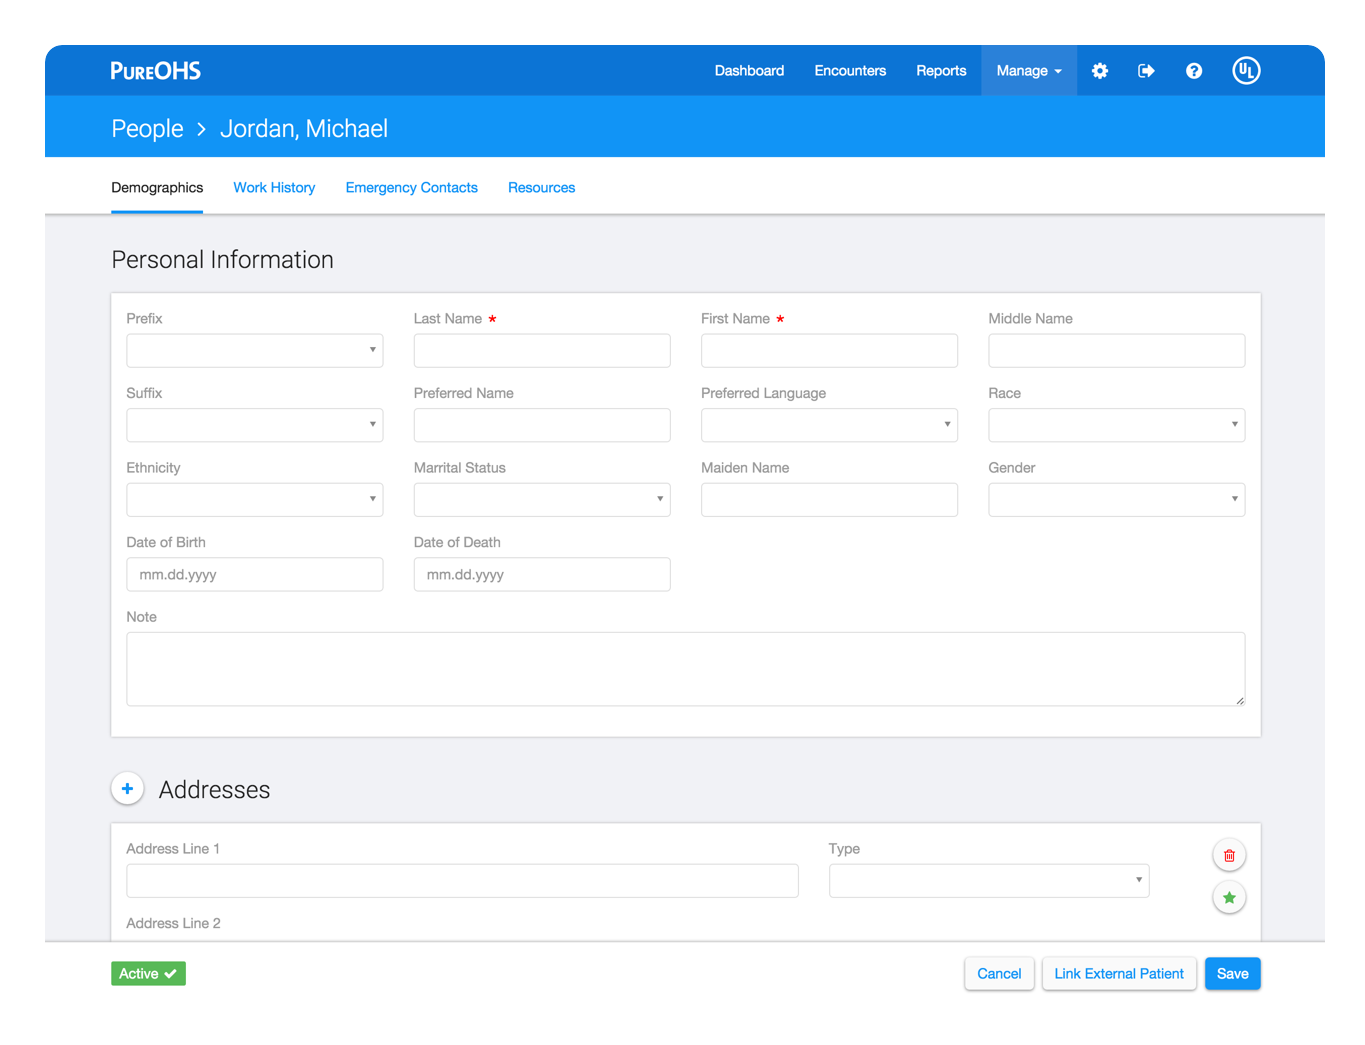
Task: Open the Suffix dropdown
Action: pos(255,425)
